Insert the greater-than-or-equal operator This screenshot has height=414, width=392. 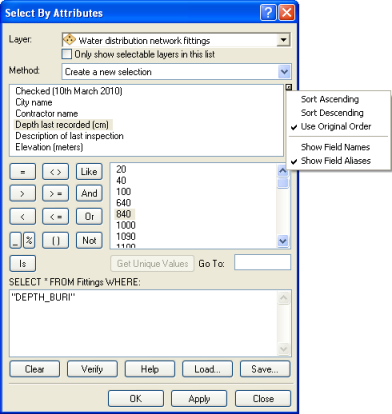point(55,193)
